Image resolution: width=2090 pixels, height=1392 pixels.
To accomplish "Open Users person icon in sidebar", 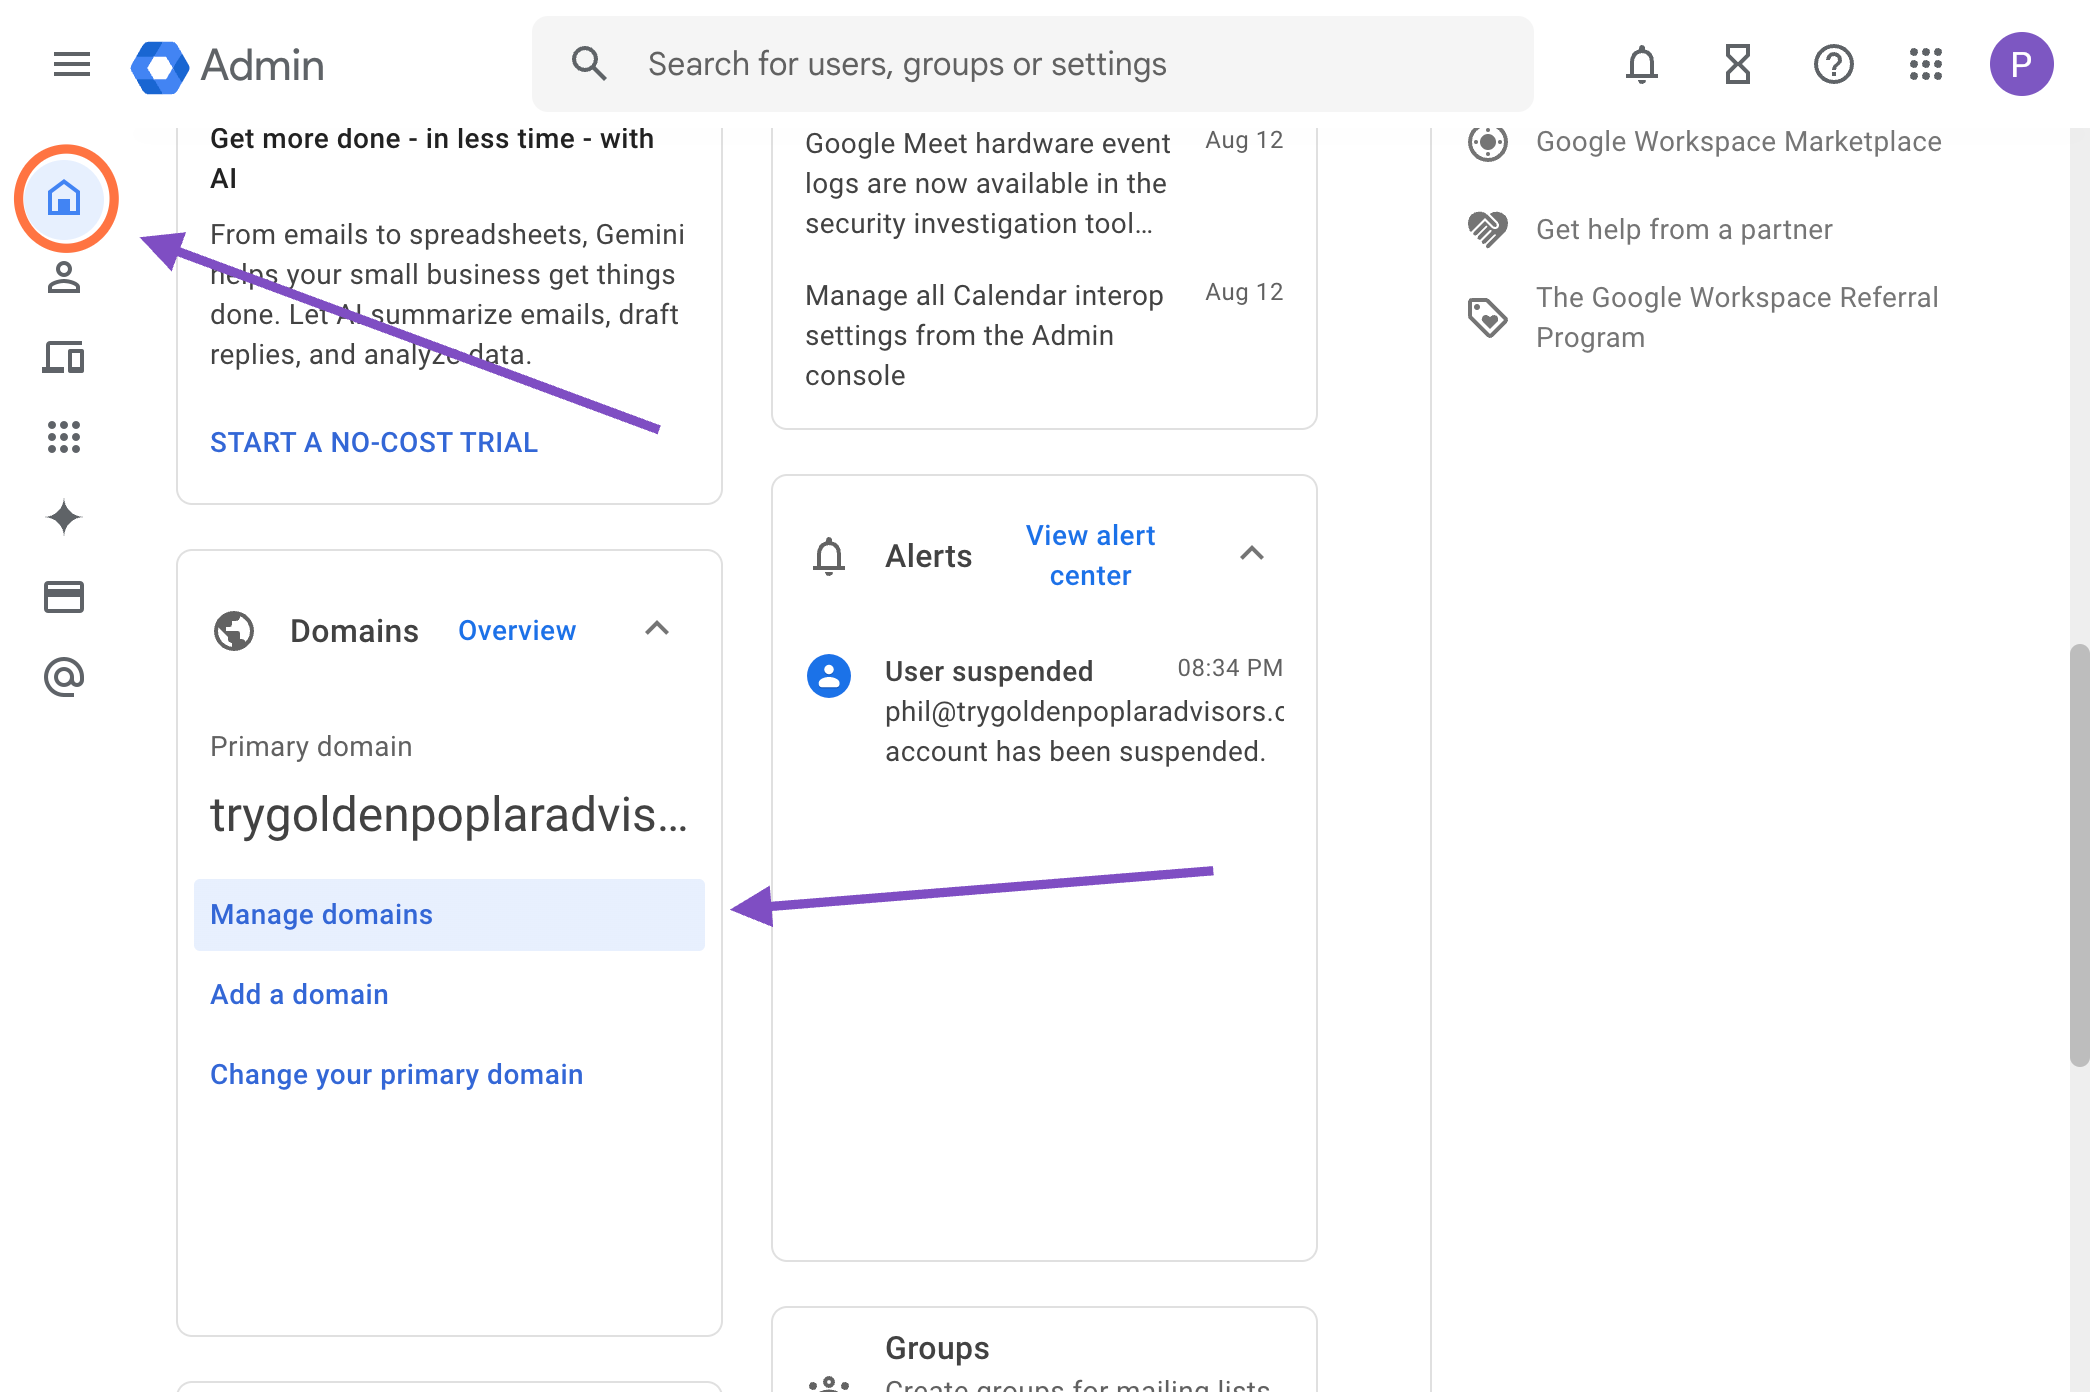I will coord(64,277).
